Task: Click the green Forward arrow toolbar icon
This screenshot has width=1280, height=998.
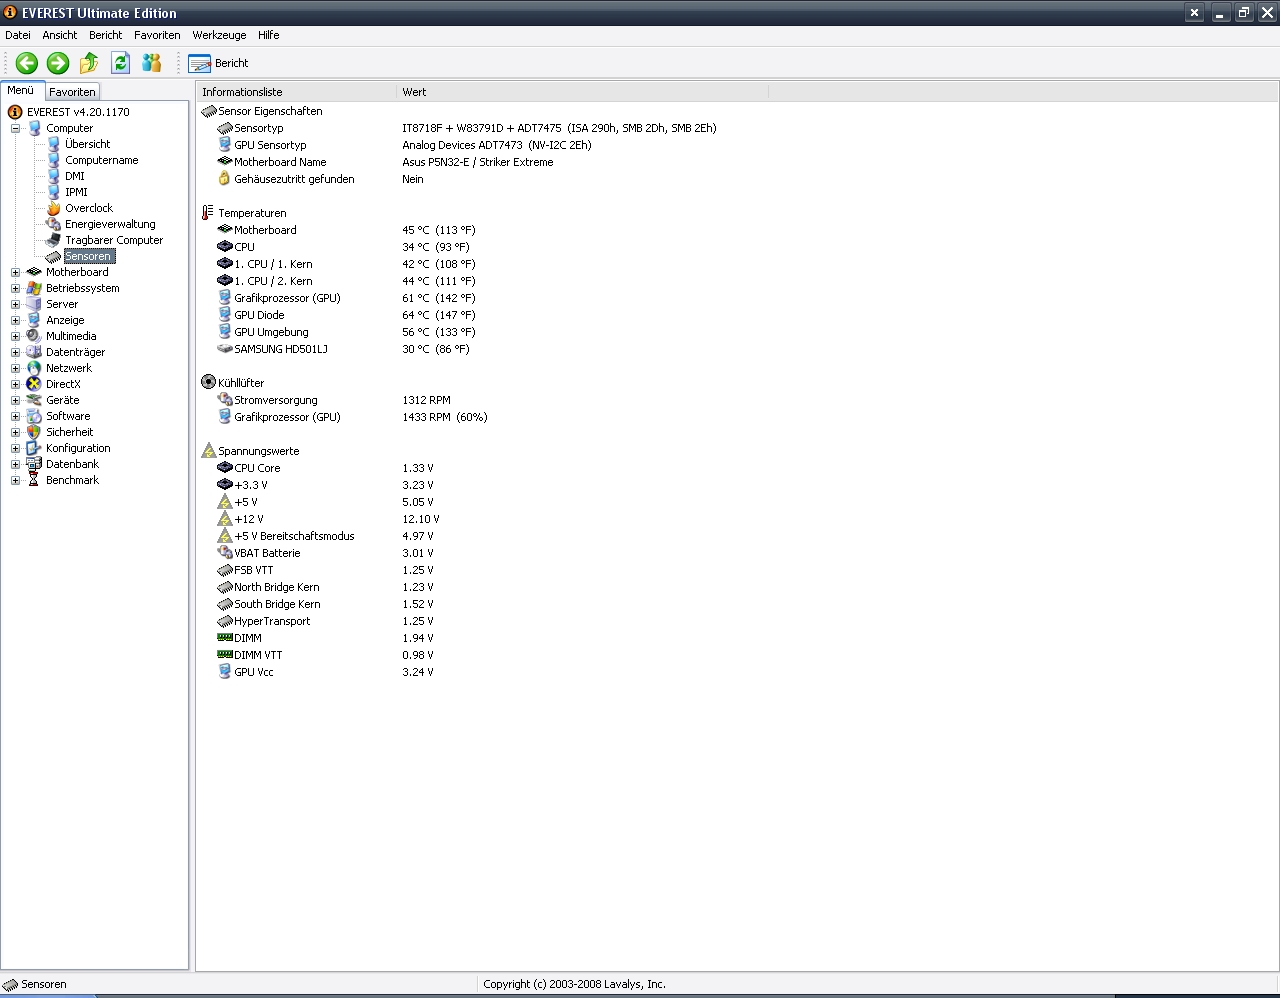Action: tap(58, 63)
